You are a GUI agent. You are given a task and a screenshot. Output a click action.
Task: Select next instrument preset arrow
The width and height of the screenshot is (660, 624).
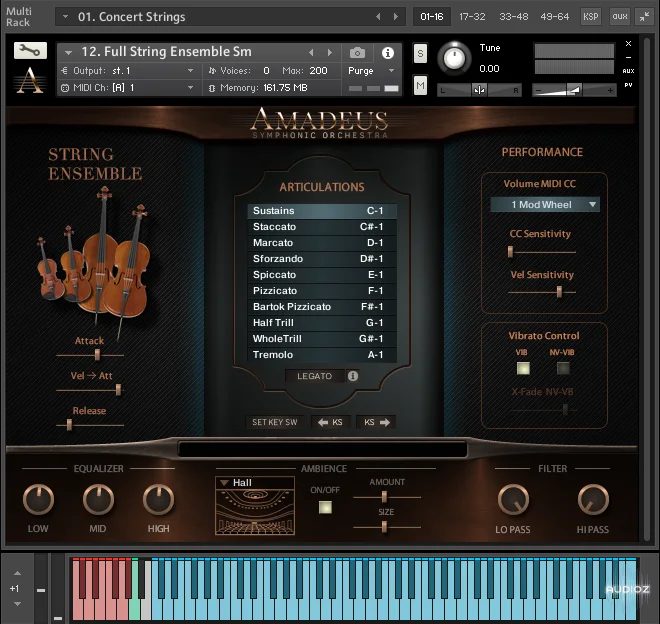point(330,53)
